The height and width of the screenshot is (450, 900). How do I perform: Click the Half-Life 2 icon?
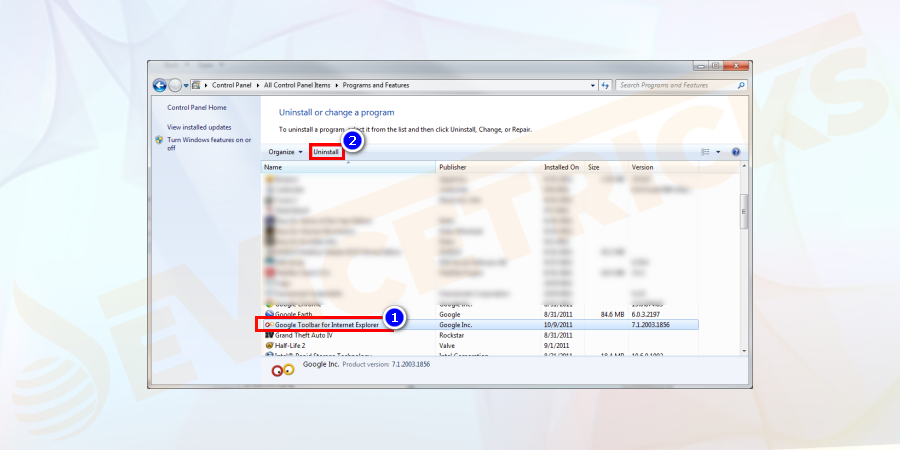(269, 345)
